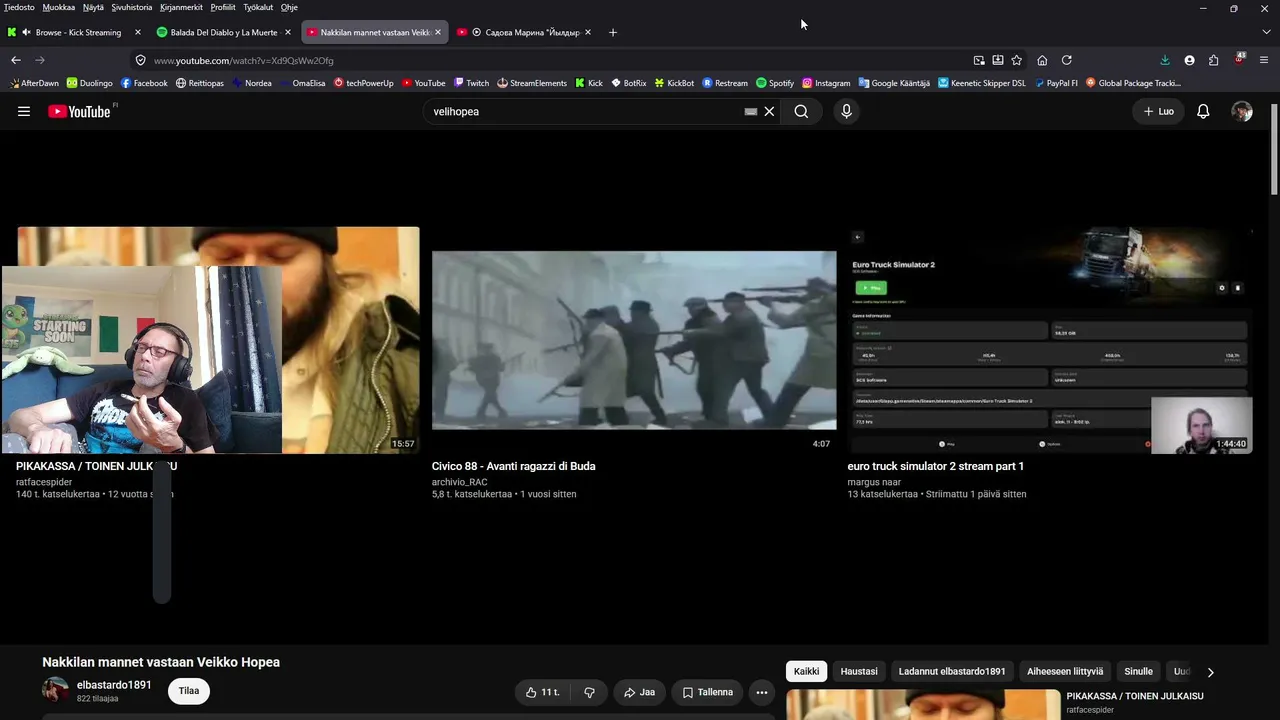Open a new browser tab
1280x720 pixels.
coord(613,32)
